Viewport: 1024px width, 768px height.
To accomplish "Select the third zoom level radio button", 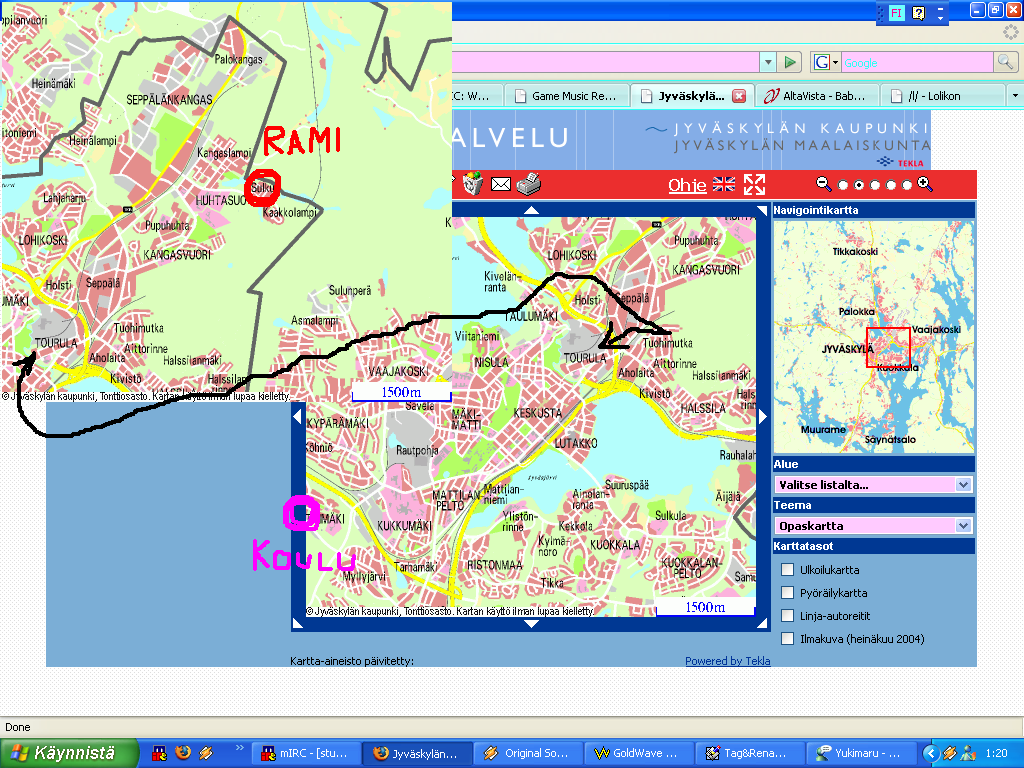I will 875,185.
